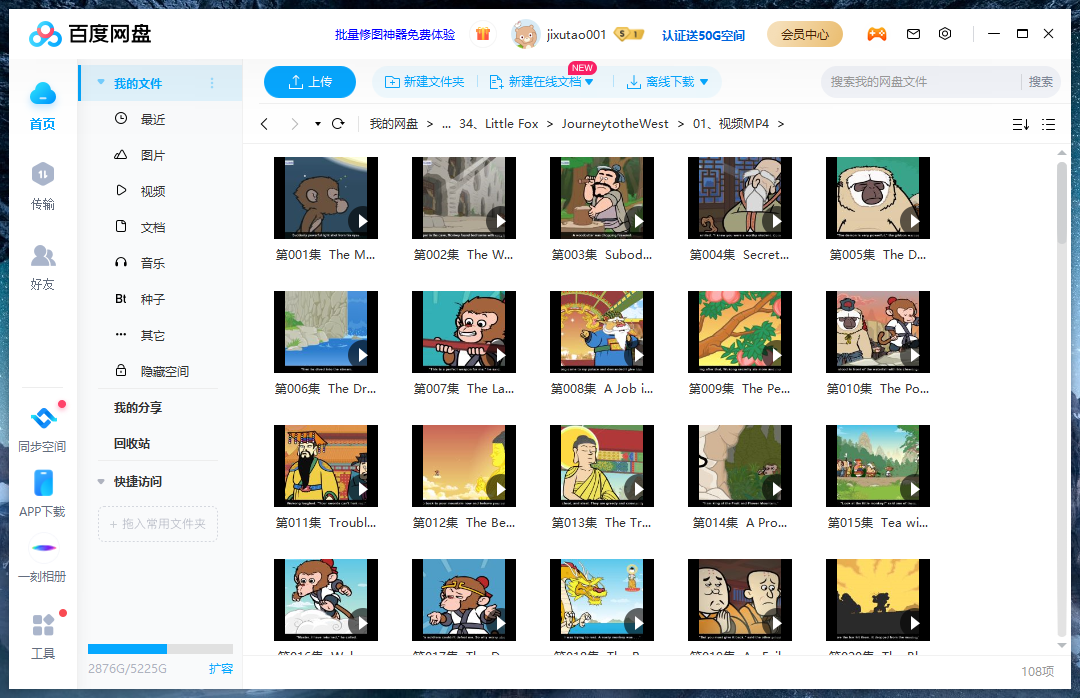This screenshot has height=698, width=1080.
Task: Click the storage usage progress bar
Action: coord(160,648)
